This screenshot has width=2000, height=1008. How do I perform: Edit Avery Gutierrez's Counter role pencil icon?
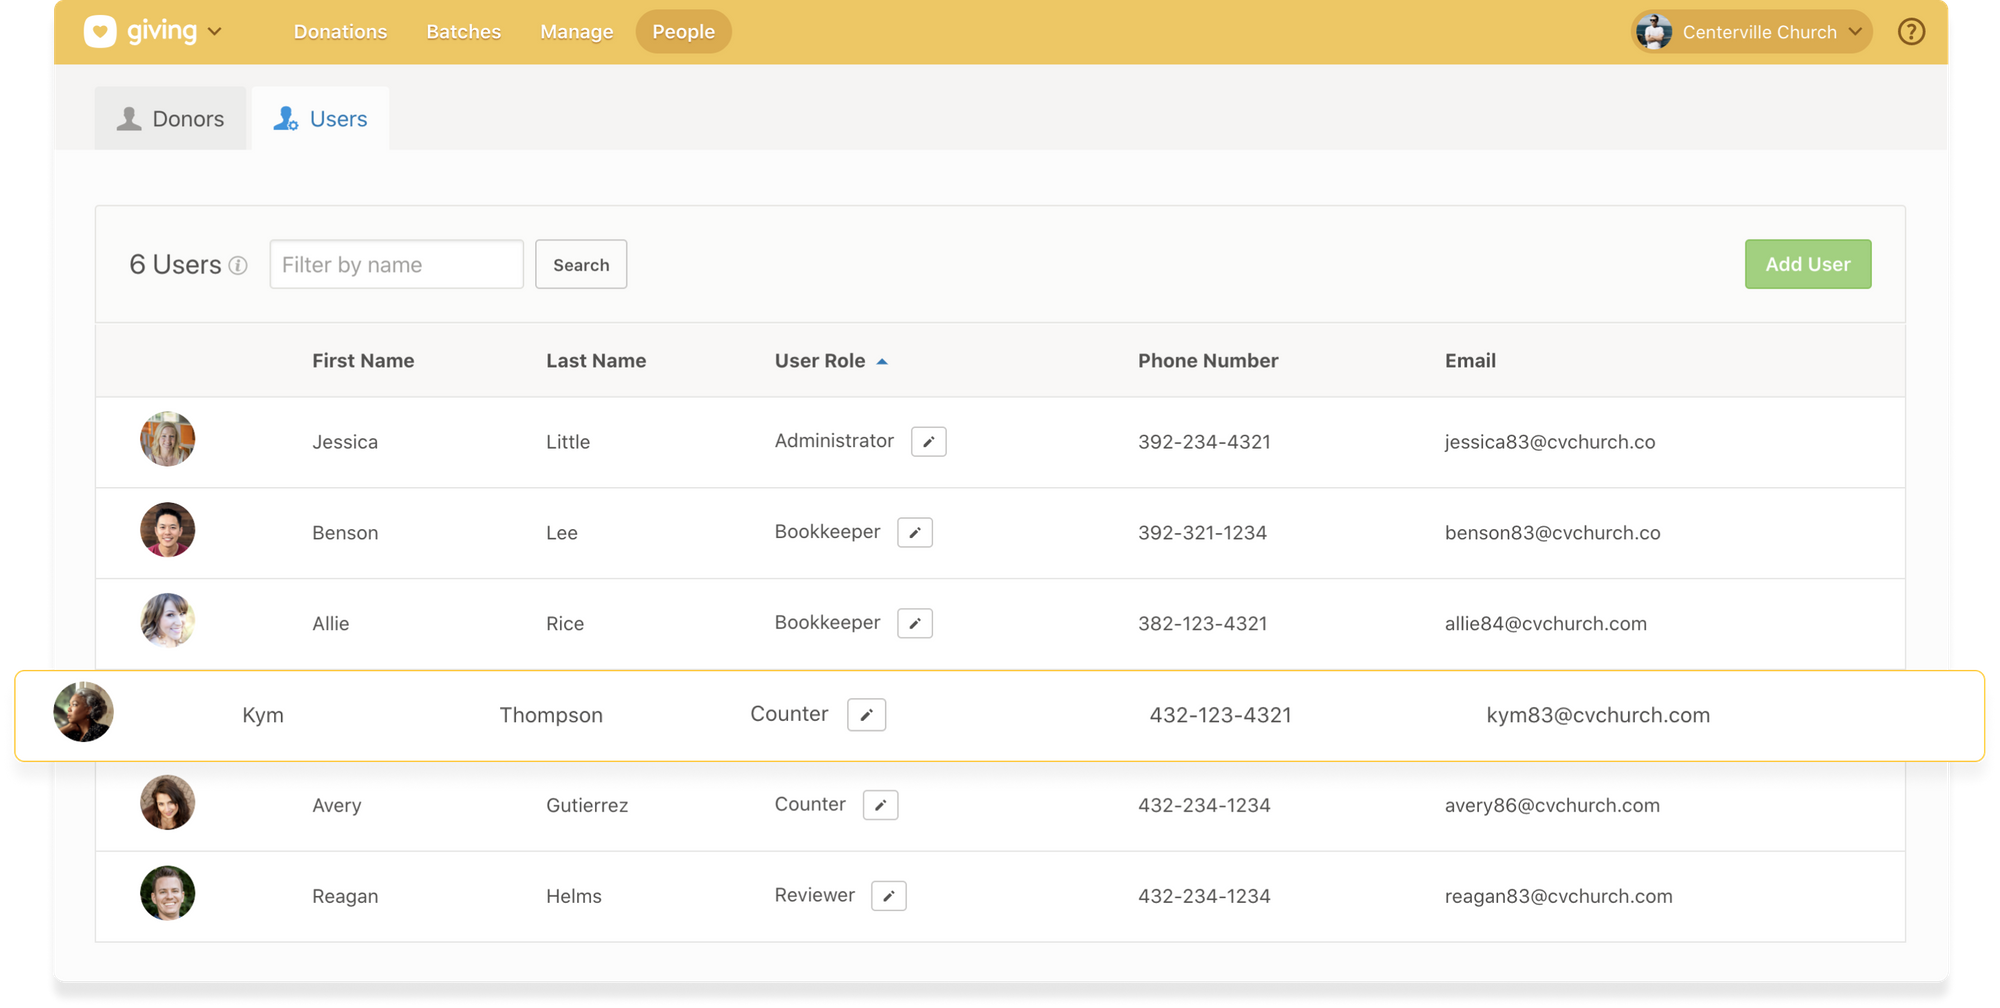880,805
